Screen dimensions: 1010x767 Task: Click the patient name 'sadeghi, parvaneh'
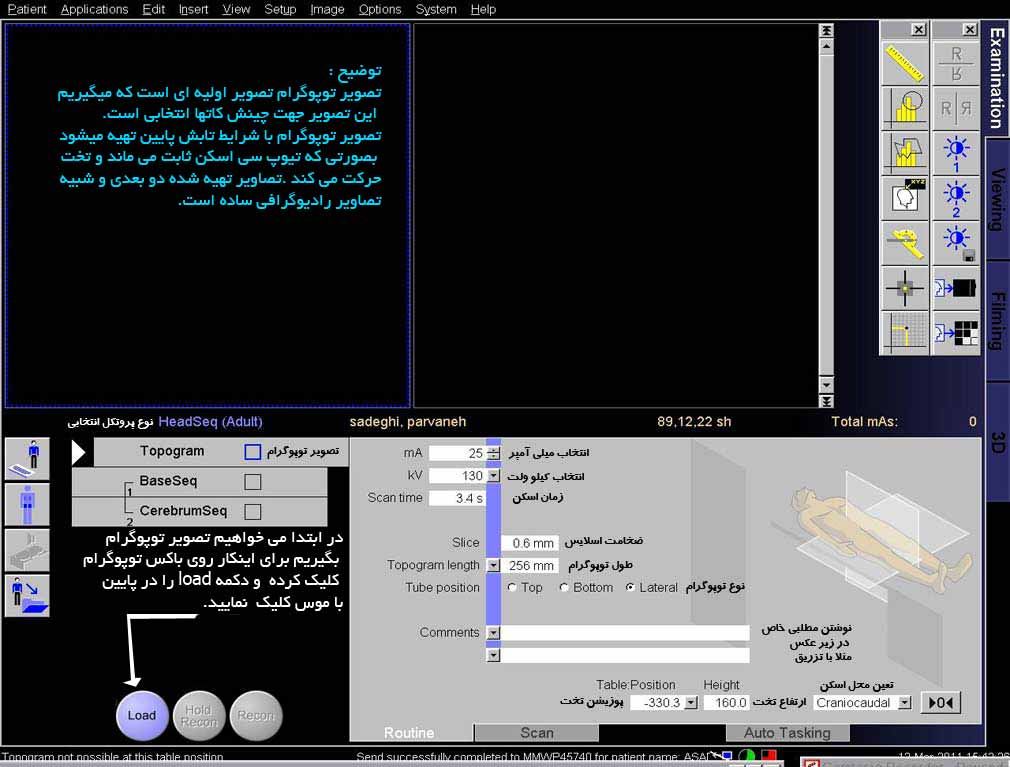[408, 422]
